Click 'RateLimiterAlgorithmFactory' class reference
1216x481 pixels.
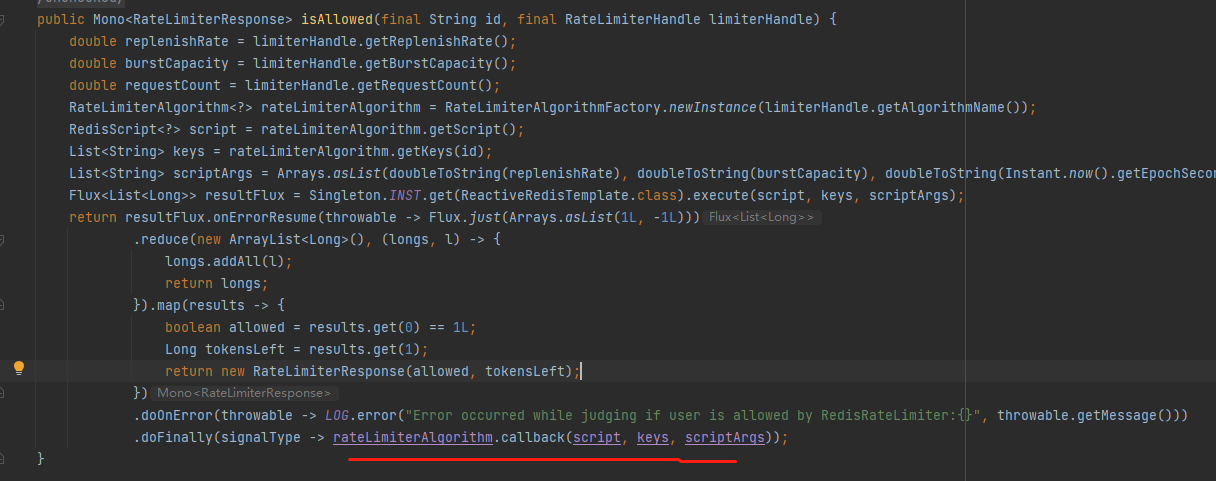pos(553,107)
